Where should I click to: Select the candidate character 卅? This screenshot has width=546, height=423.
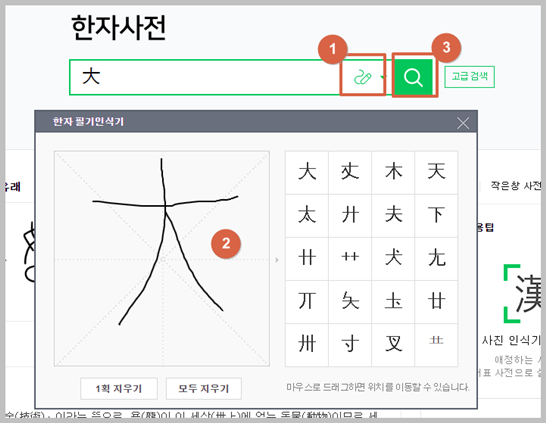coord(307,345)
